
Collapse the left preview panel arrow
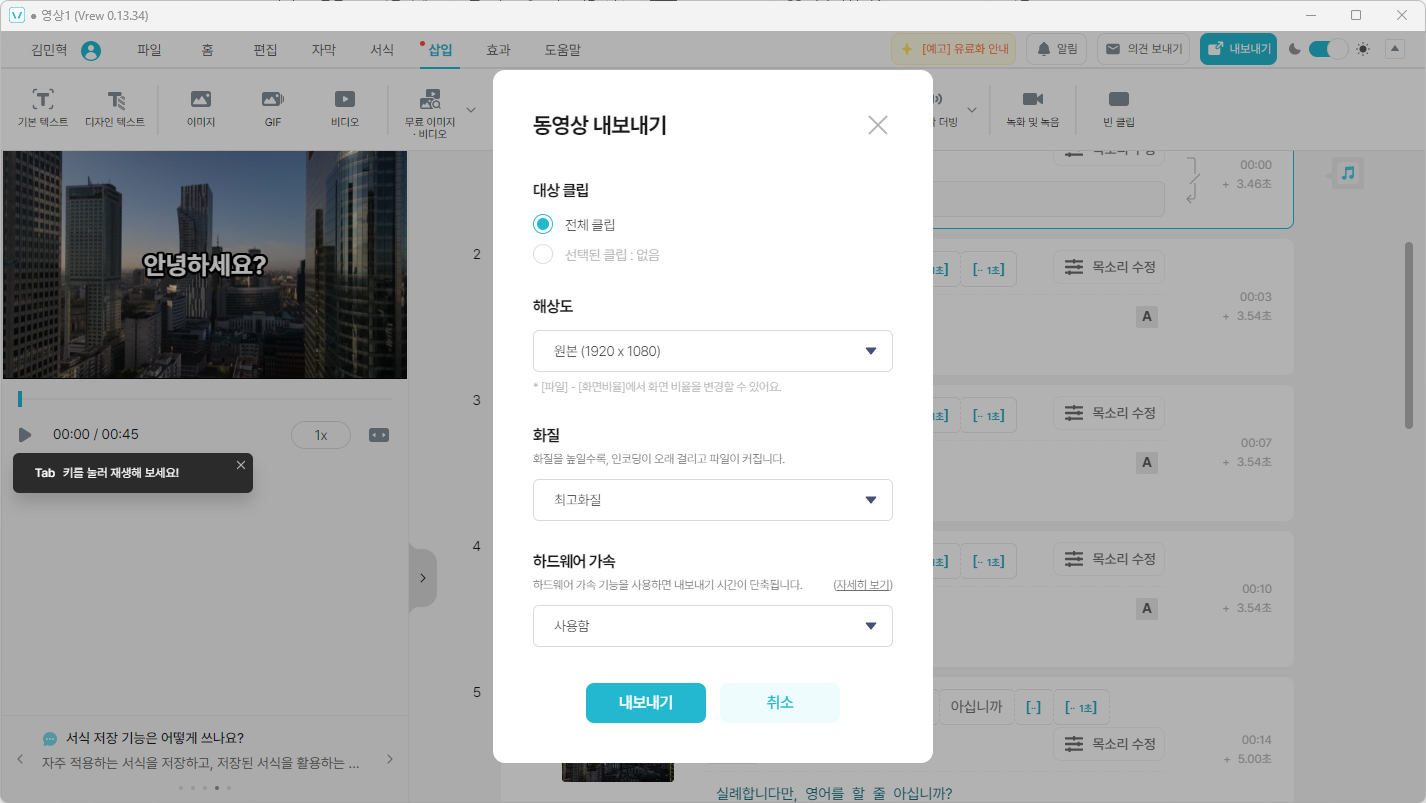[x=422, y=578]
